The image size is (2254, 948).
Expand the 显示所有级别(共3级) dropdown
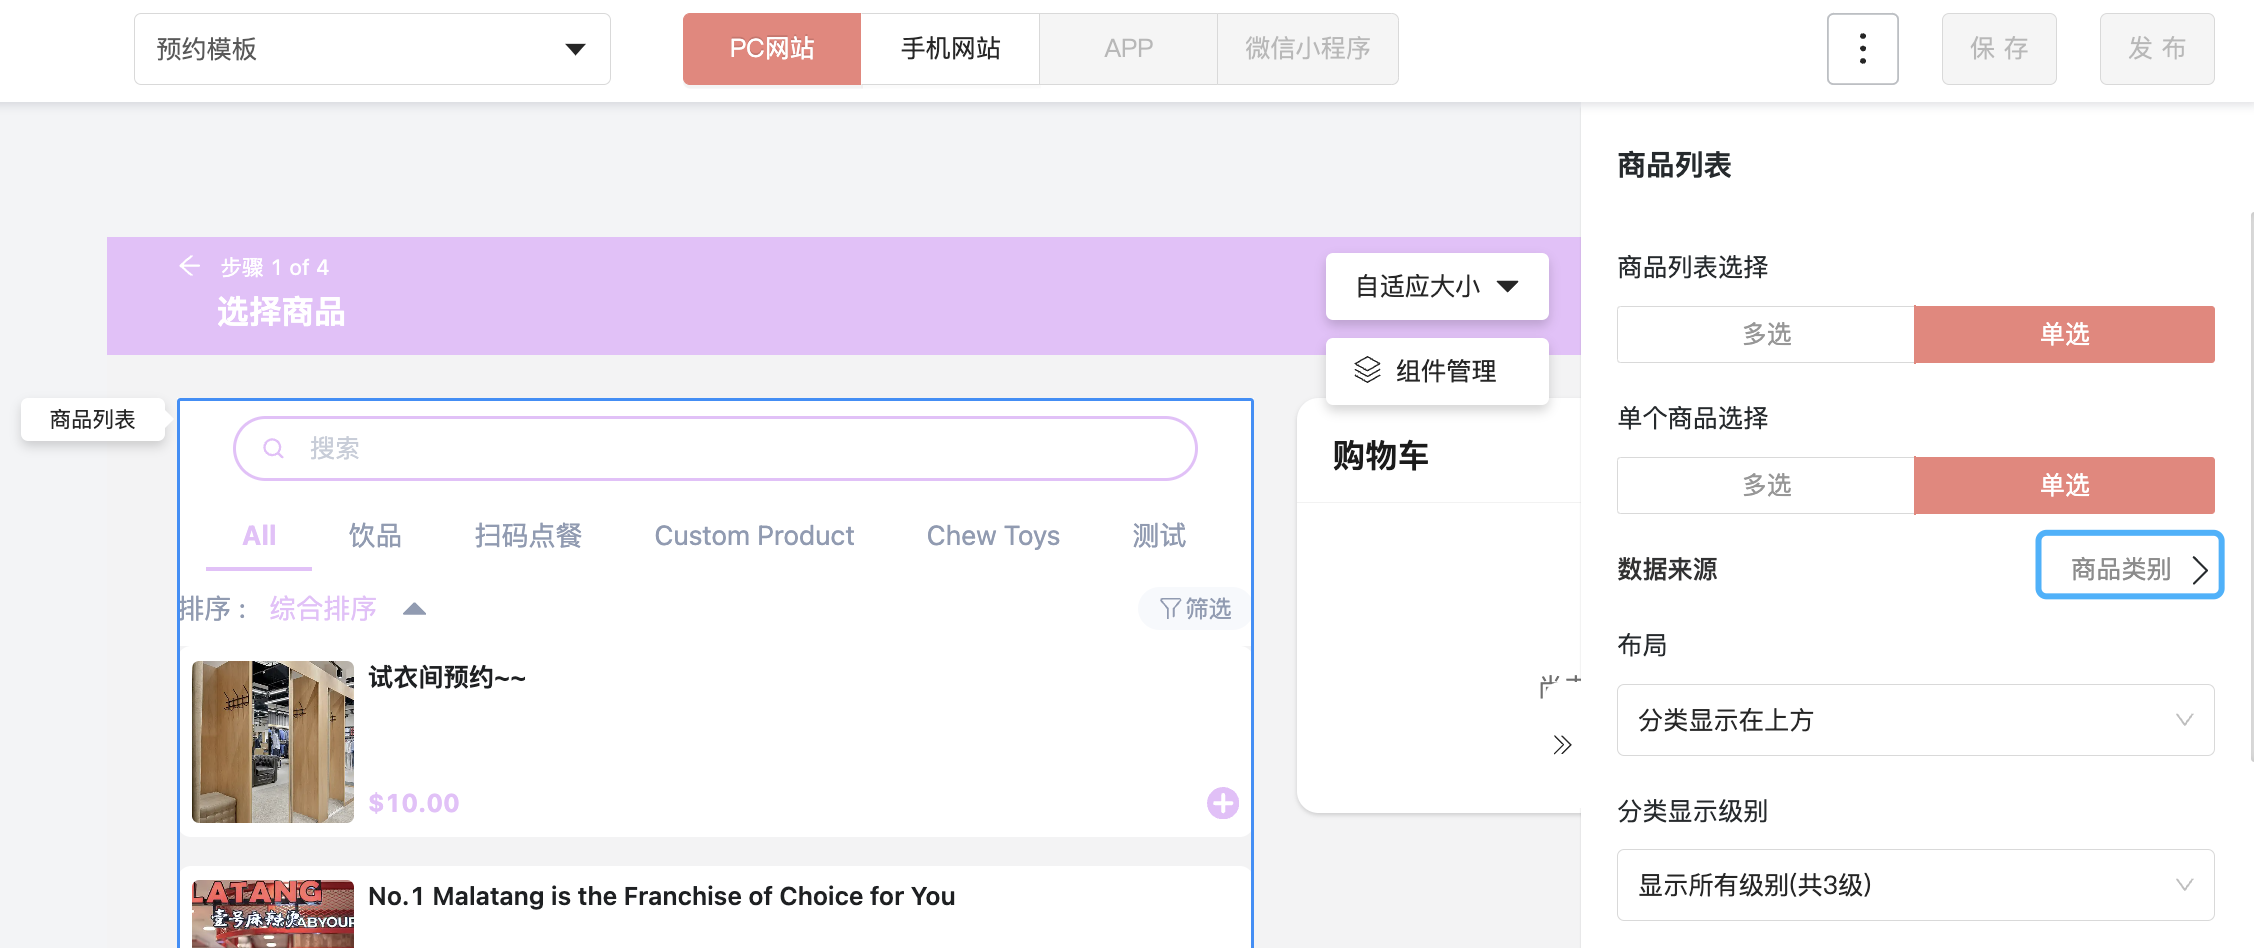pyautogui.click(x=1915, y=885)
